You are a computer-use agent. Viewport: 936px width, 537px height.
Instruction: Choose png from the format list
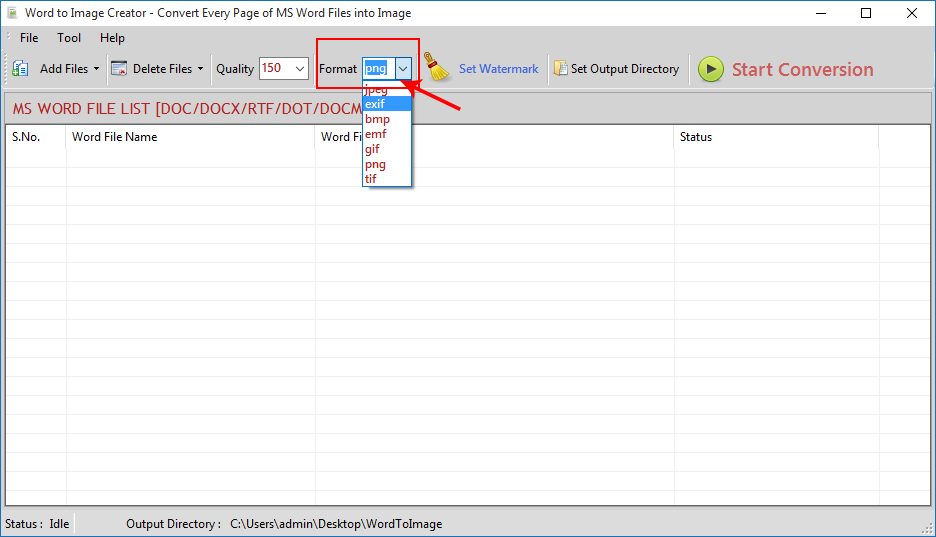[387, 163]
